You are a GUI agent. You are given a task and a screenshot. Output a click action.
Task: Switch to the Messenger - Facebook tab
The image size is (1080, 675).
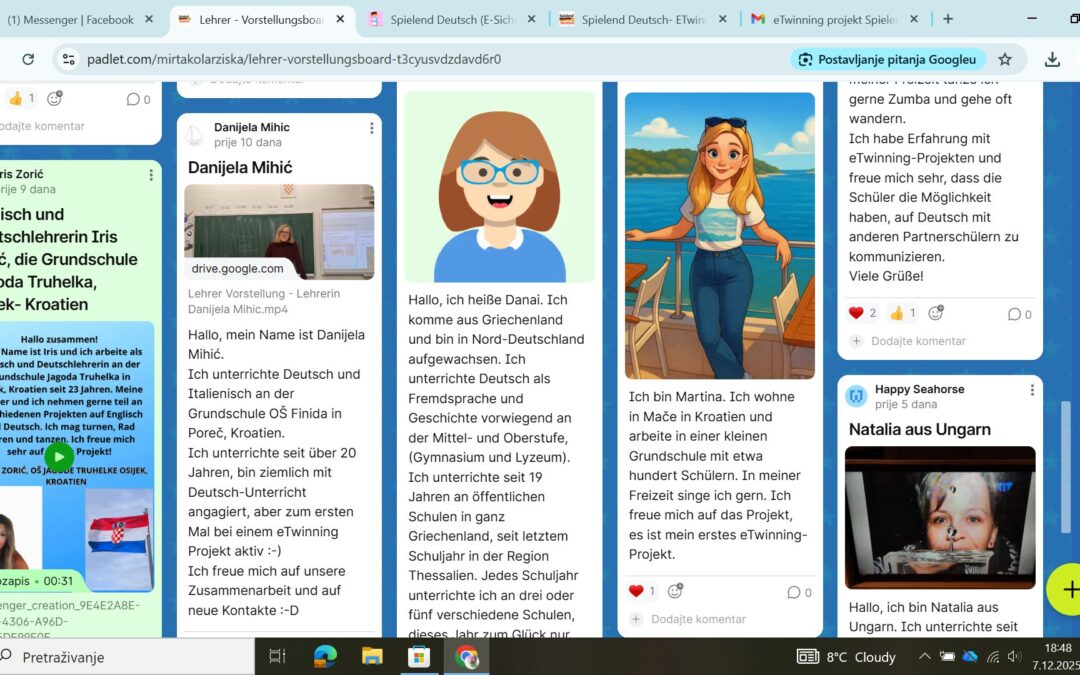(x=70, y=17)
